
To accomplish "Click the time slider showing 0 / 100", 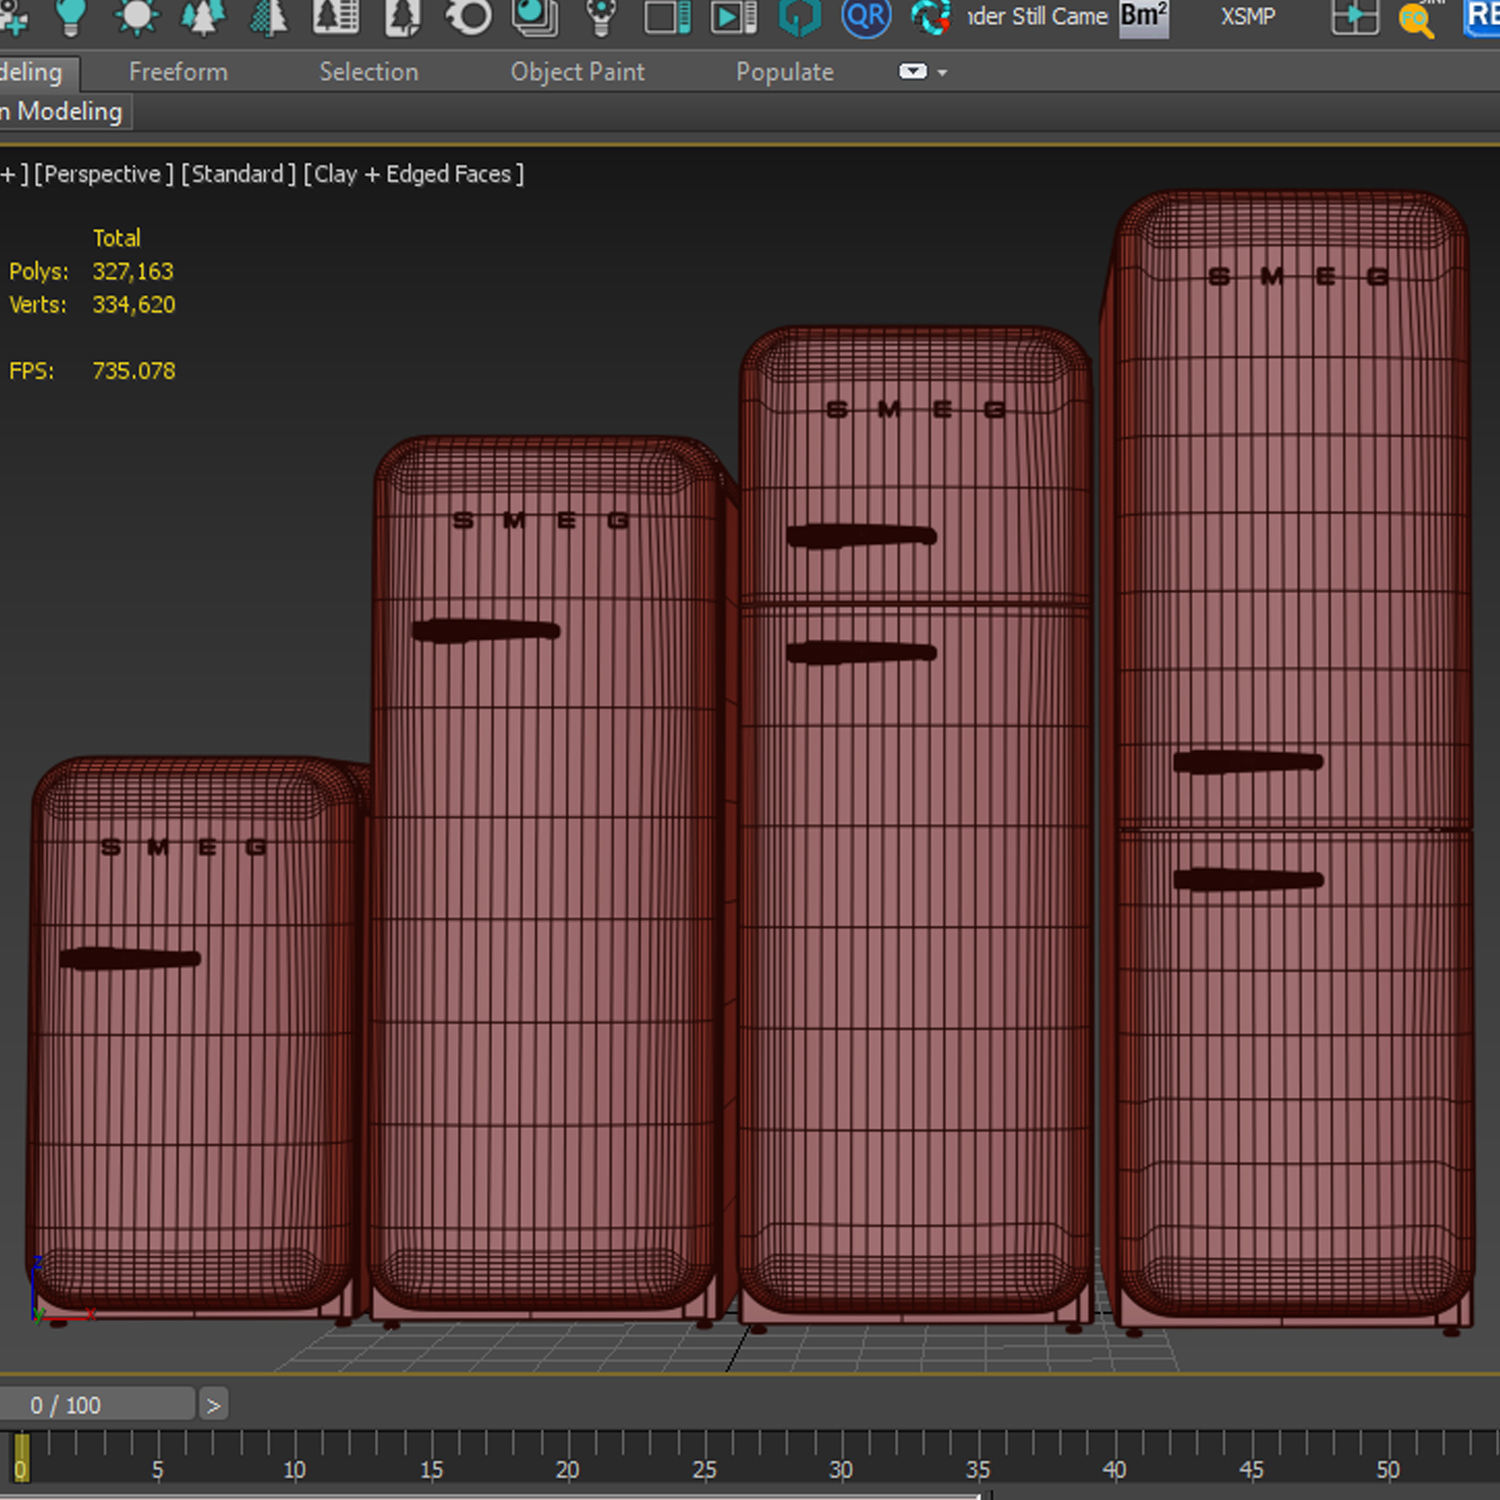I will [97, 1404].
